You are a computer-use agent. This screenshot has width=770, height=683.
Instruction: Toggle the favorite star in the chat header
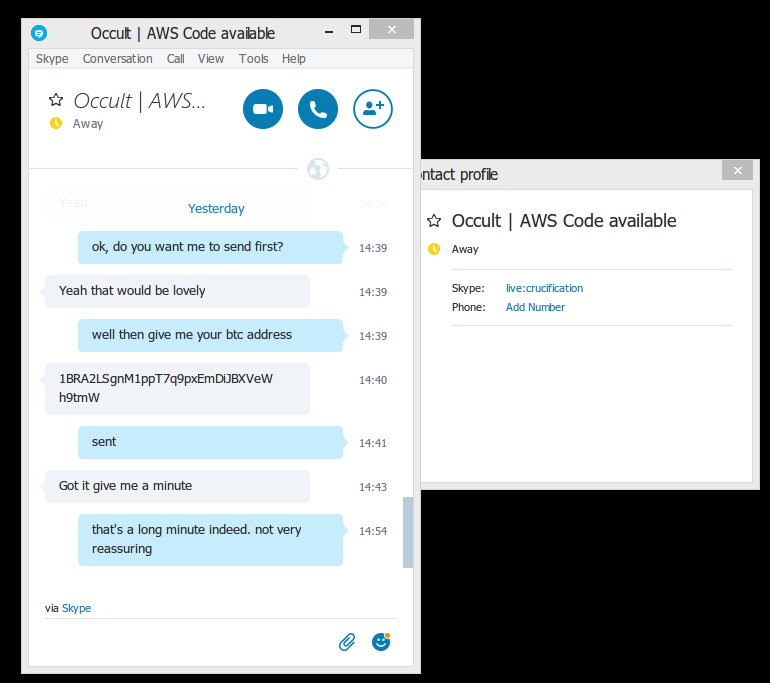pos(56,100)
